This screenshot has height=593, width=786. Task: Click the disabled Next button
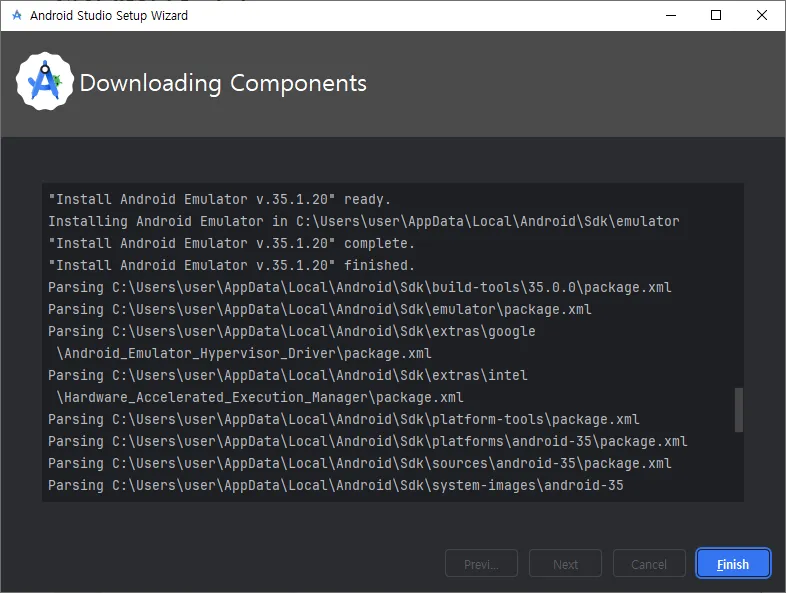pos(565,564)
